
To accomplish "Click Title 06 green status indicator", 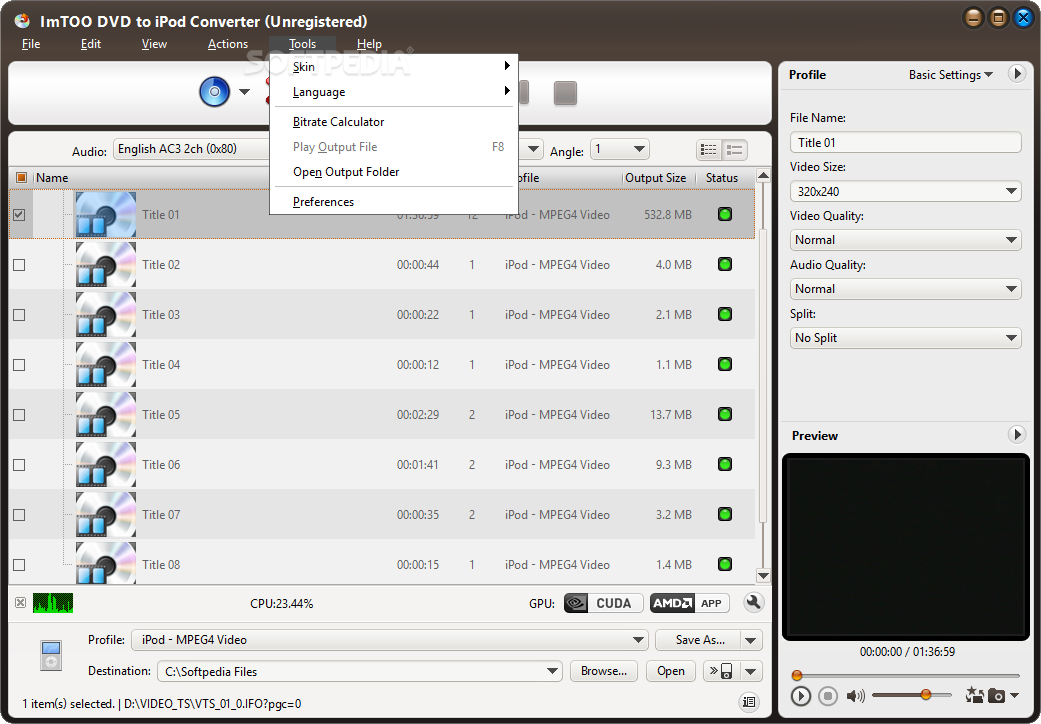I will click(x=725, y=464).
